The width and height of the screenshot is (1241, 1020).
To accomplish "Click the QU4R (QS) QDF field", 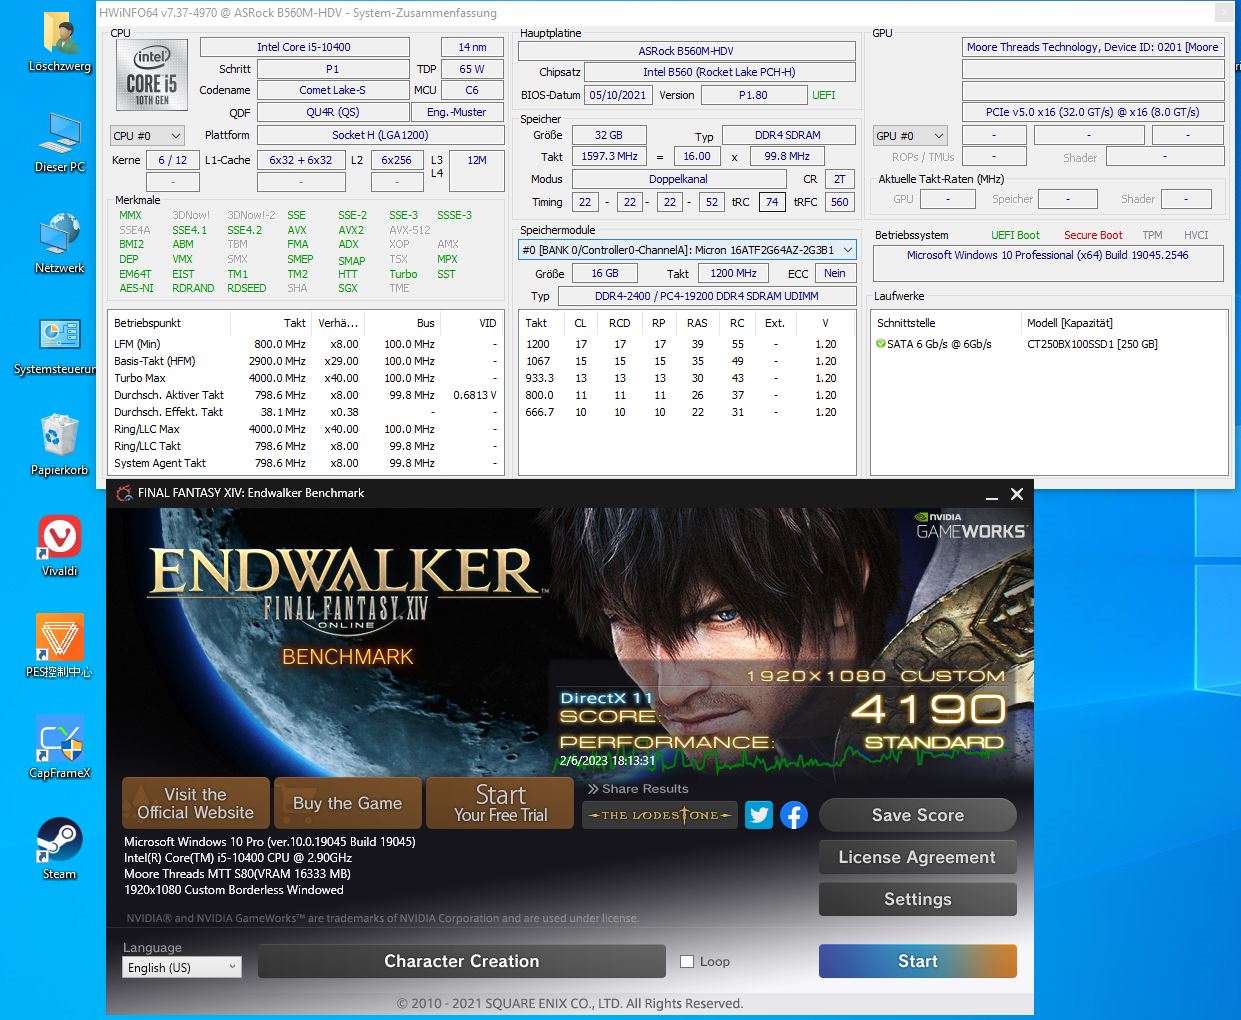I will point(333,112).
